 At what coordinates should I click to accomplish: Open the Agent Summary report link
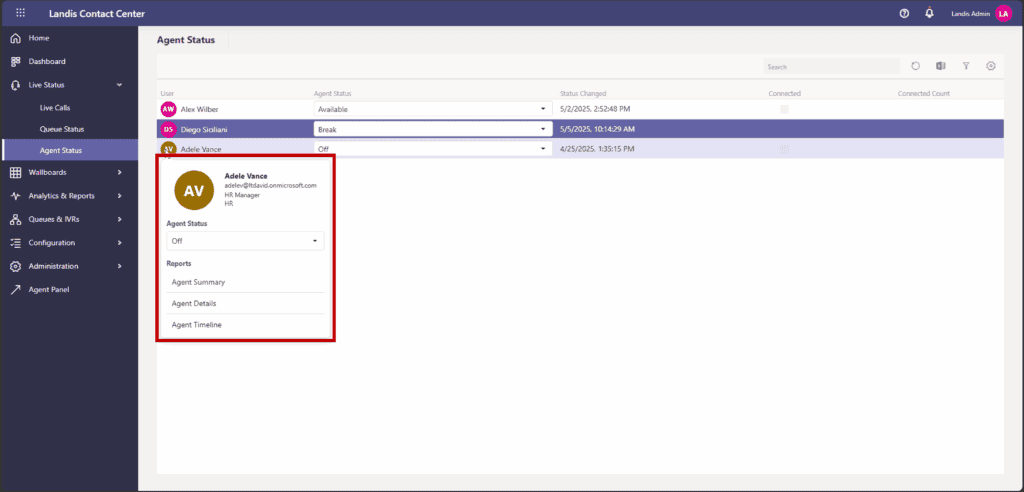(198, 282)
